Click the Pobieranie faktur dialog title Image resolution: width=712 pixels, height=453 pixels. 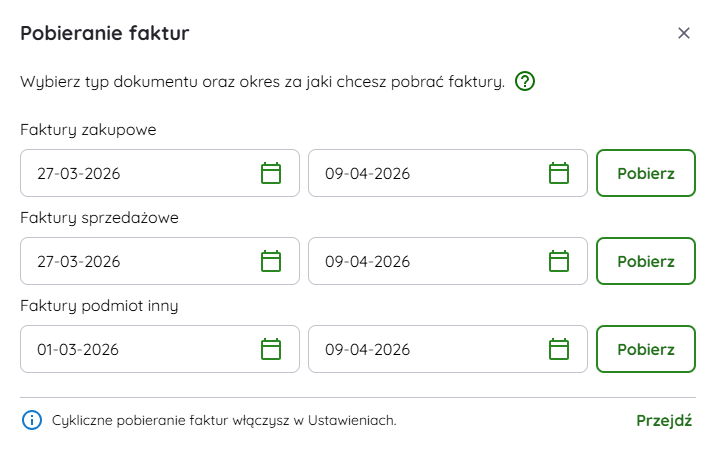tap(105, 33)
